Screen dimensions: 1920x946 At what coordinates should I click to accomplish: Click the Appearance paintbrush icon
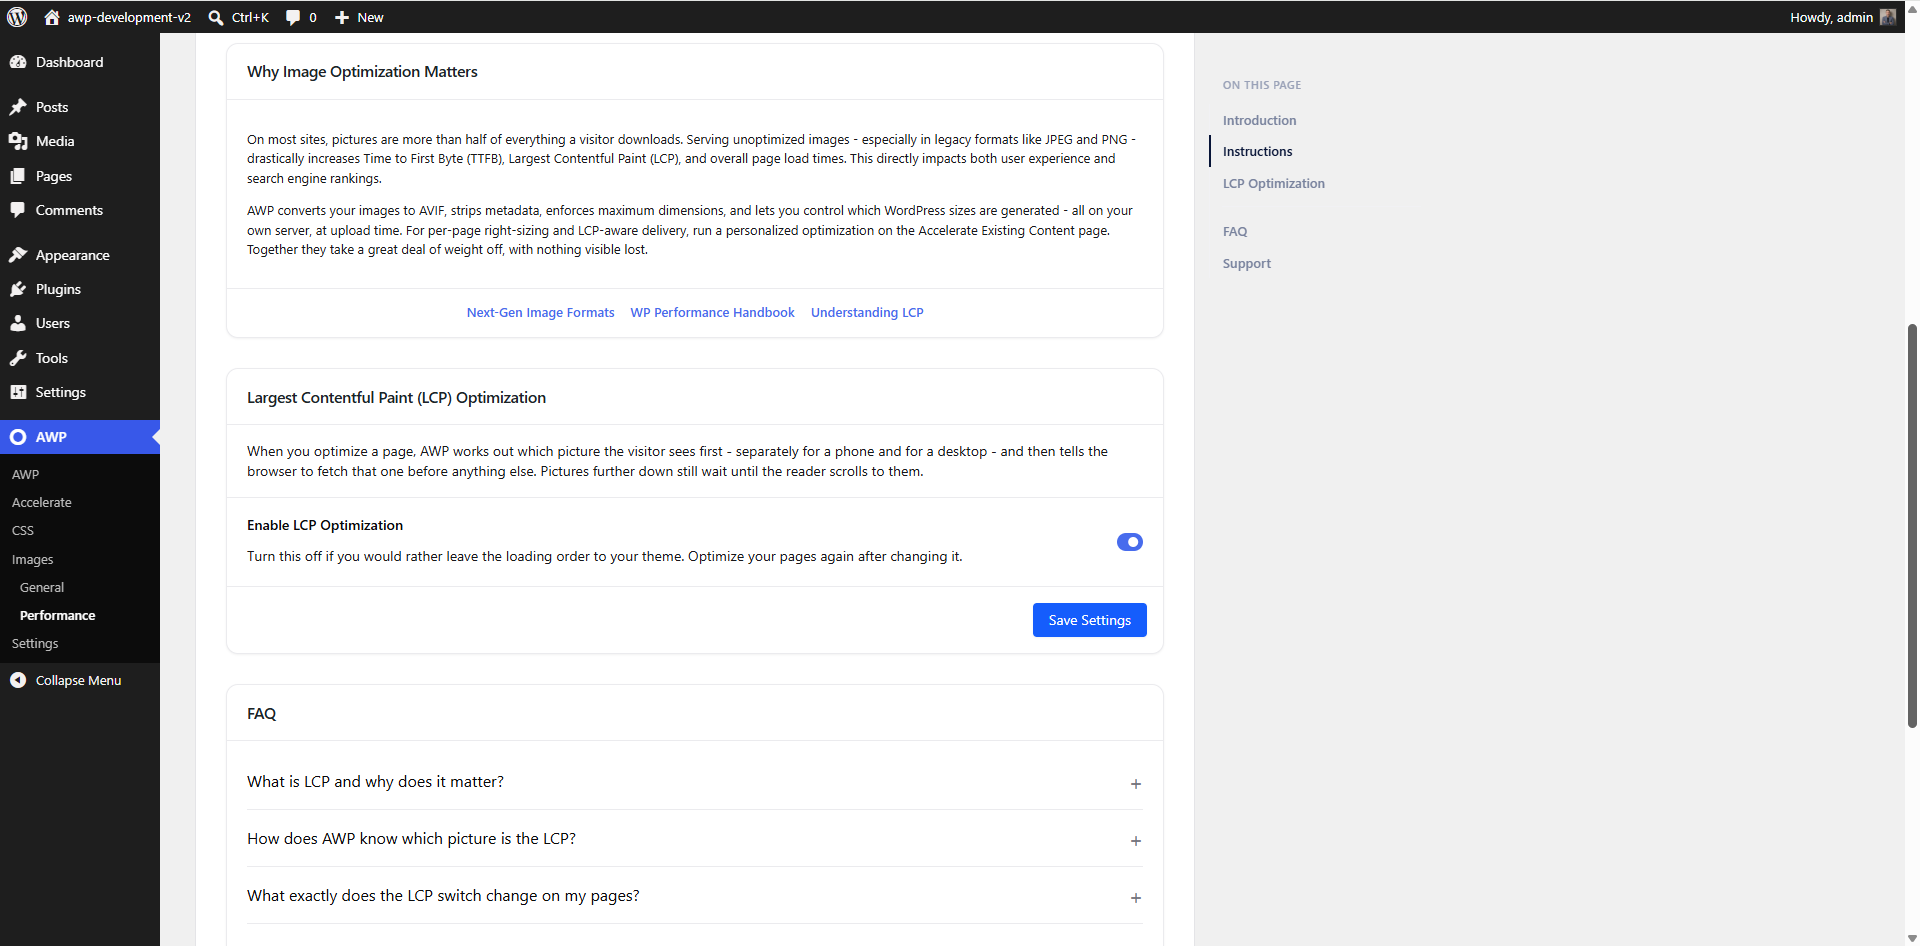[18, 255]
